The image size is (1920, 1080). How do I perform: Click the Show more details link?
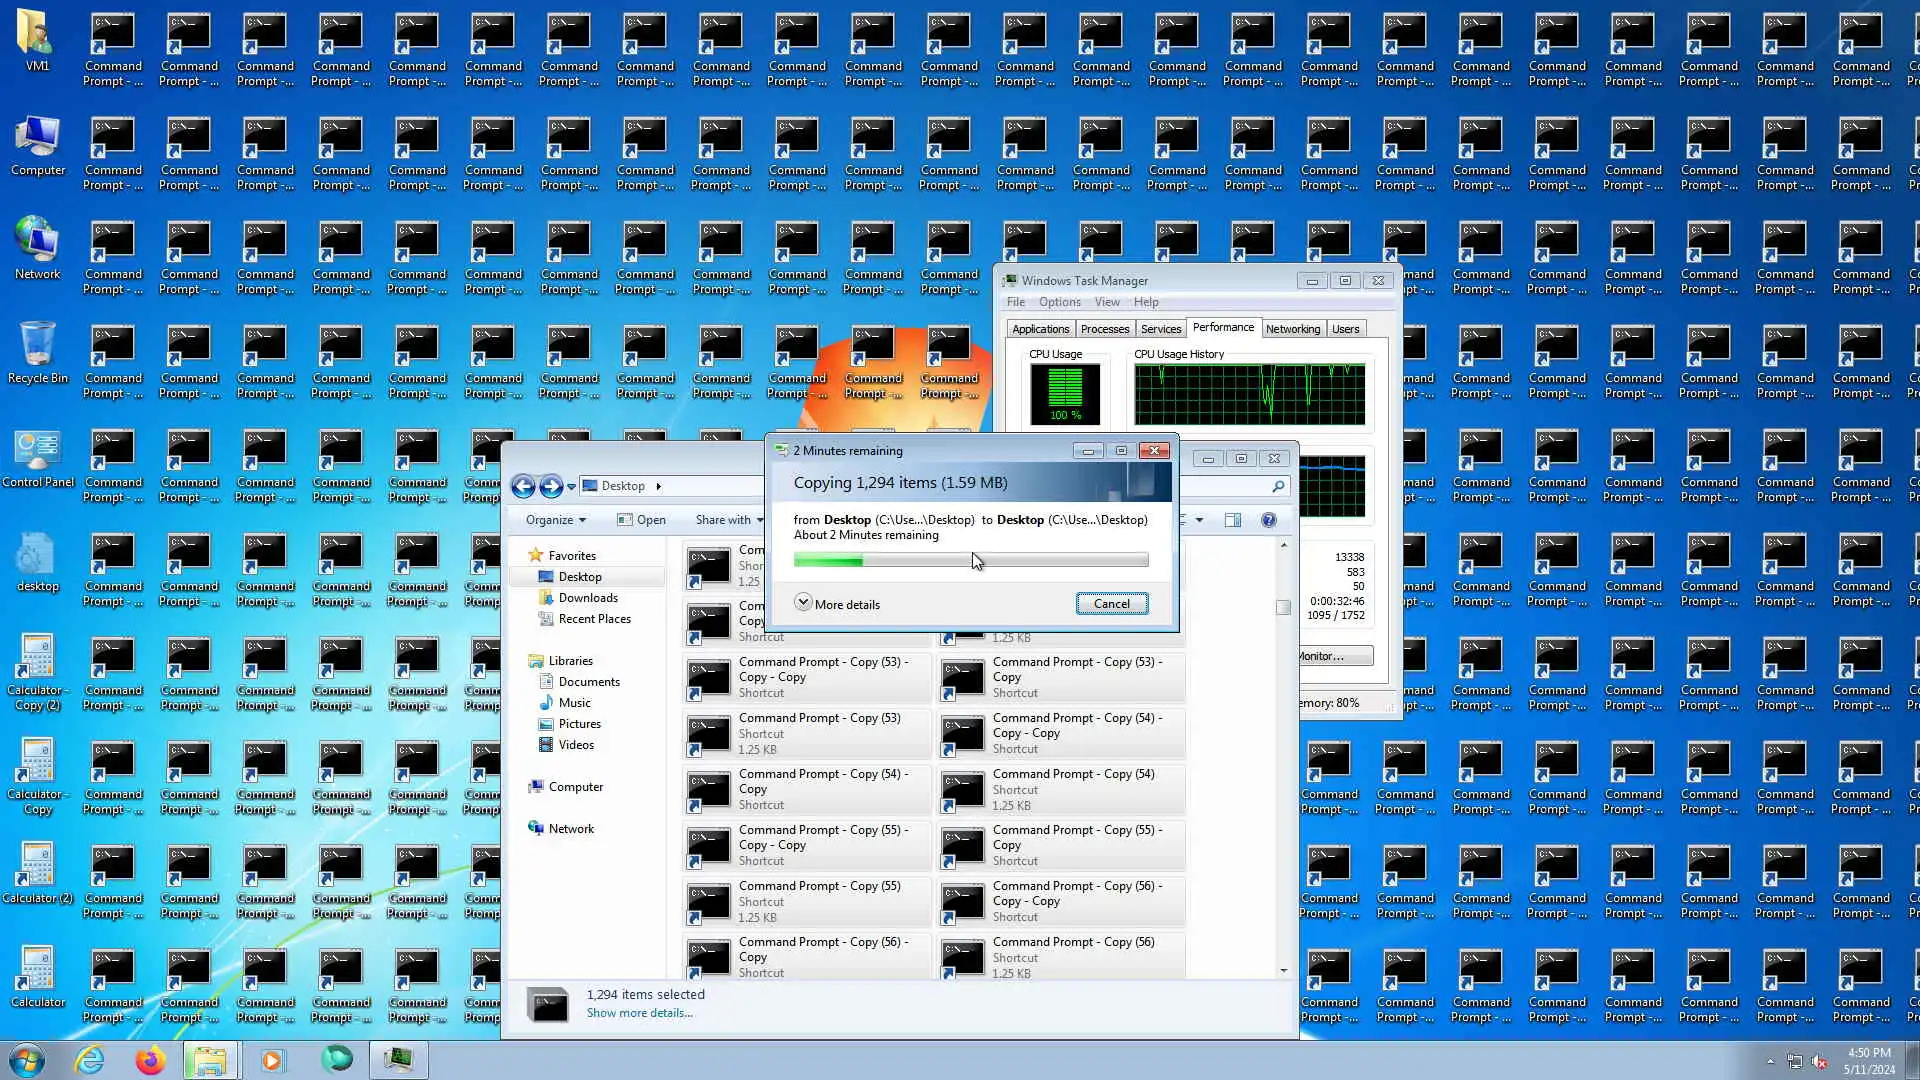[x=639, y=1013]
